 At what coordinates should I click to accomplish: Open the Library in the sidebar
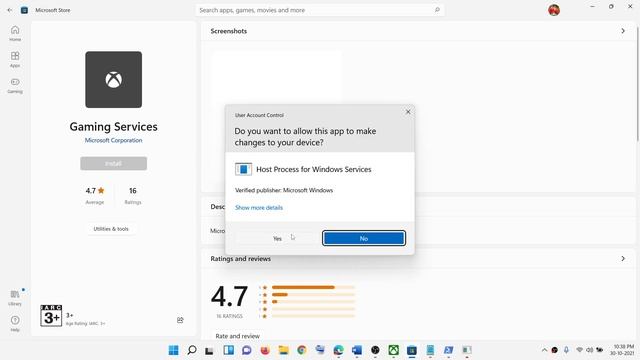click(15, 298)
